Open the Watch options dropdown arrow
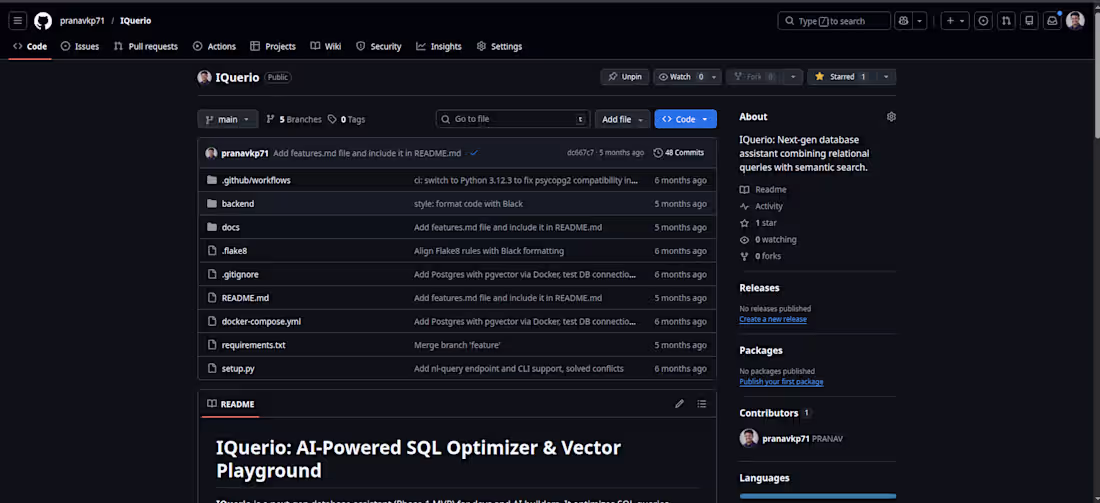This screenshot has width=1100, height=503. 714,77
